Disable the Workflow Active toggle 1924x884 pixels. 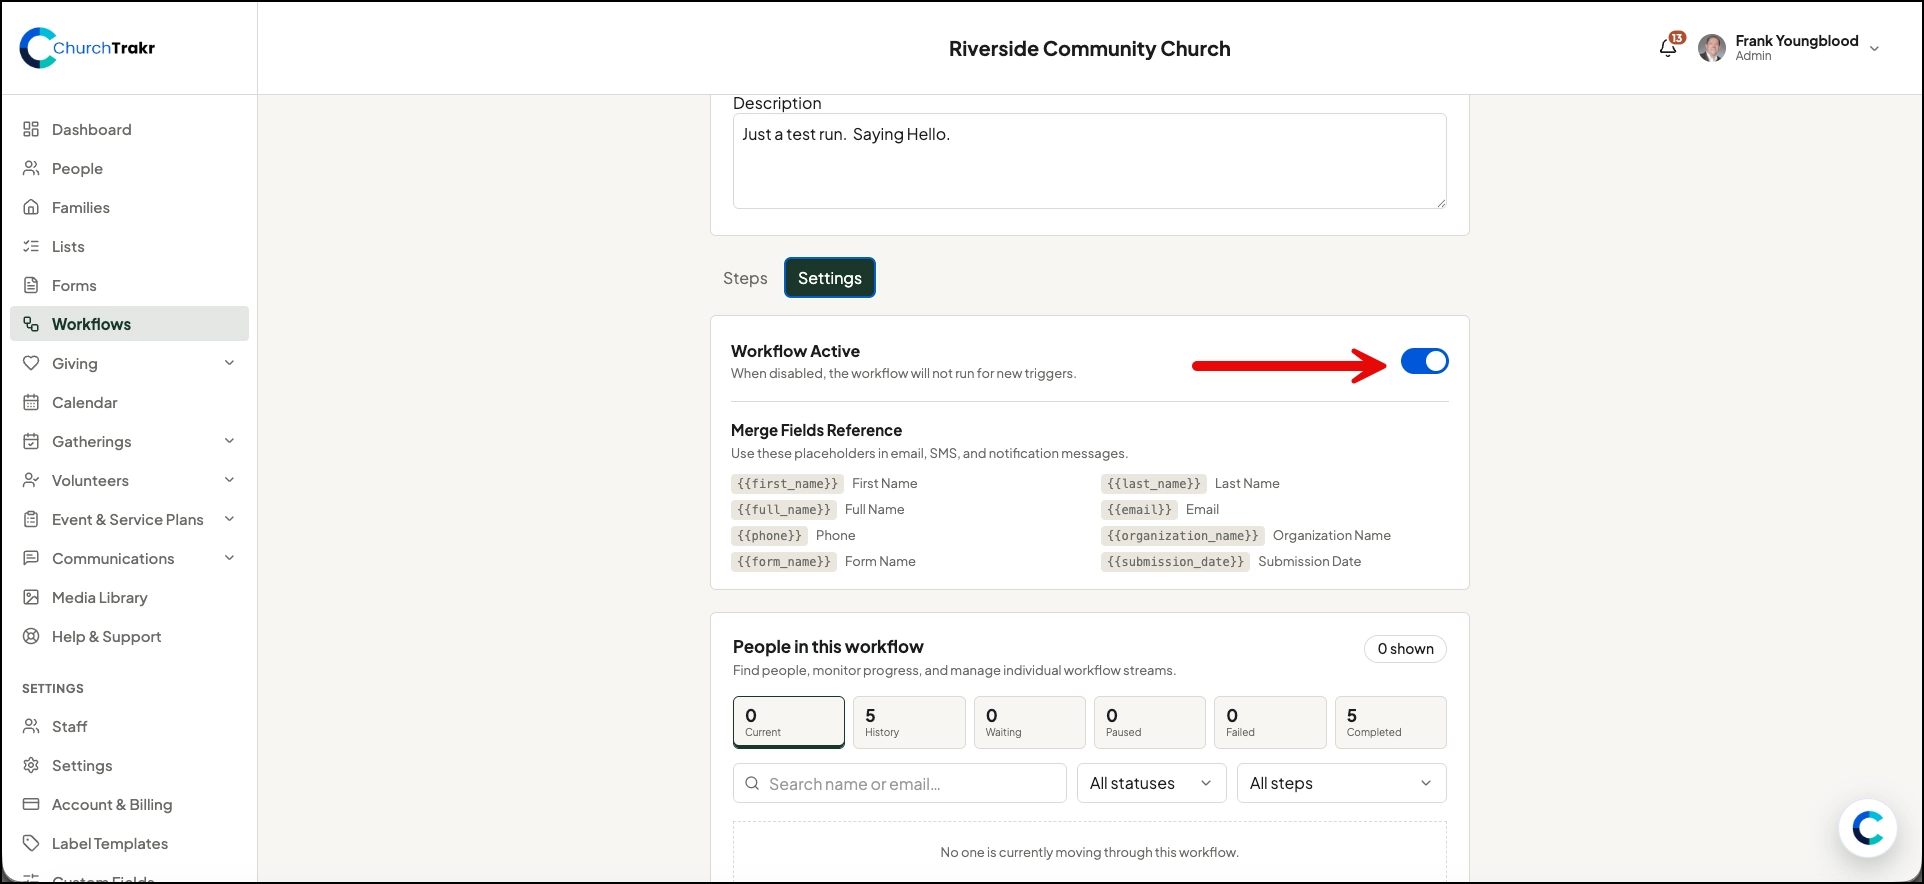click(x=1424, y=361)
